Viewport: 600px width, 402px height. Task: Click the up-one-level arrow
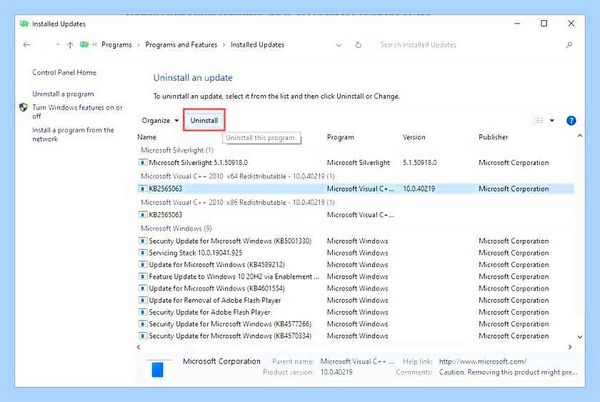click(x=70, y=45)
